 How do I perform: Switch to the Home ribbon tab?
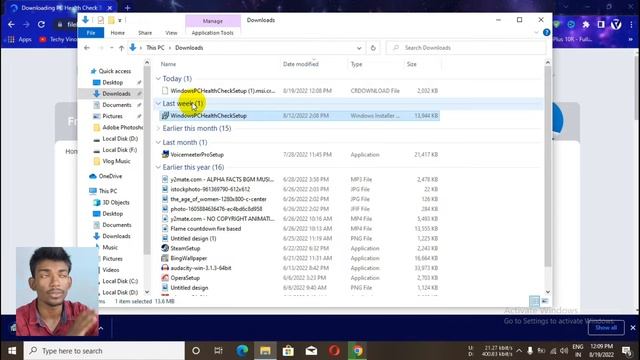(118, 33)
